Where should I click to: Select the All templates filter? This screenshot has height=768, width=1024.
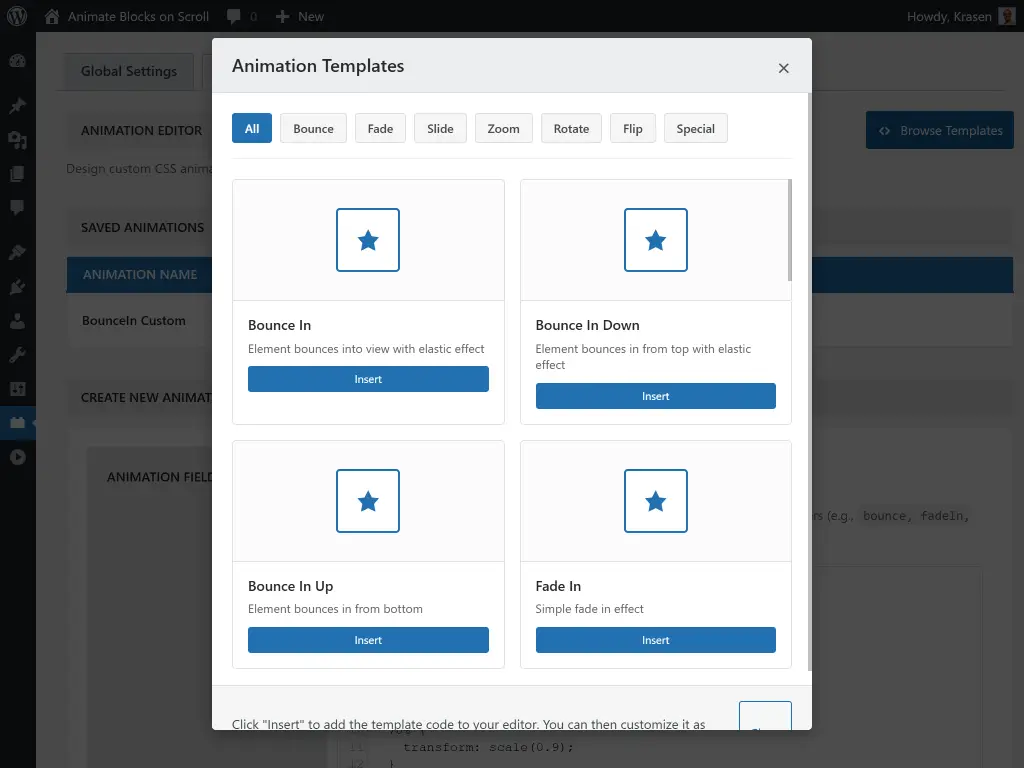(x=251, y=128)
